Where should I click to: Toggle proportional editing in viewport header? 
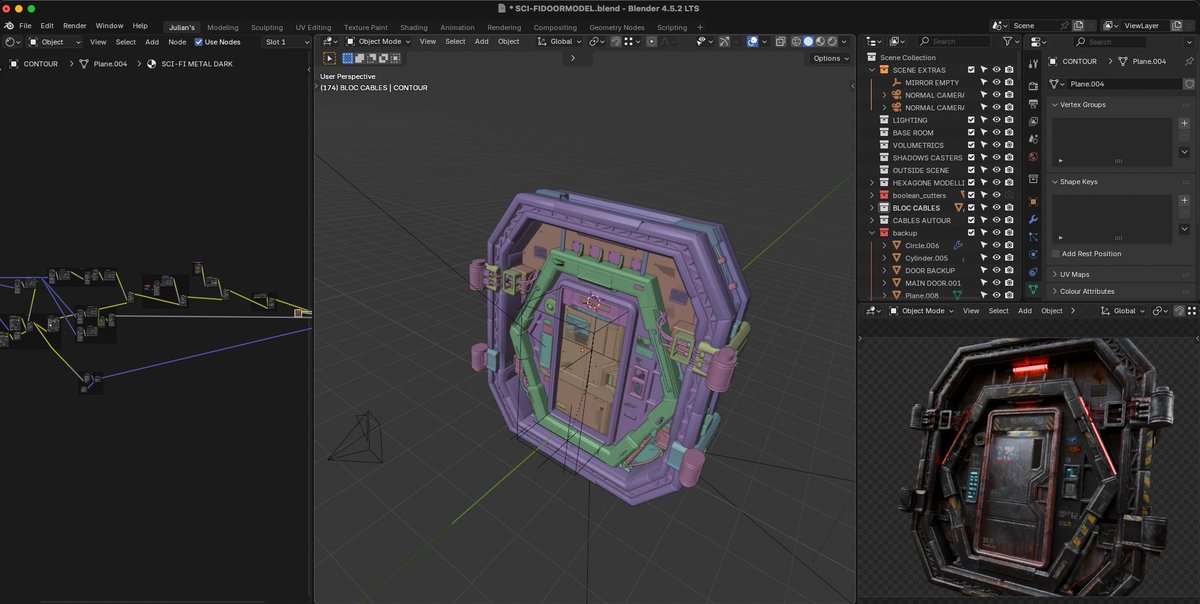tap(652, 42)
